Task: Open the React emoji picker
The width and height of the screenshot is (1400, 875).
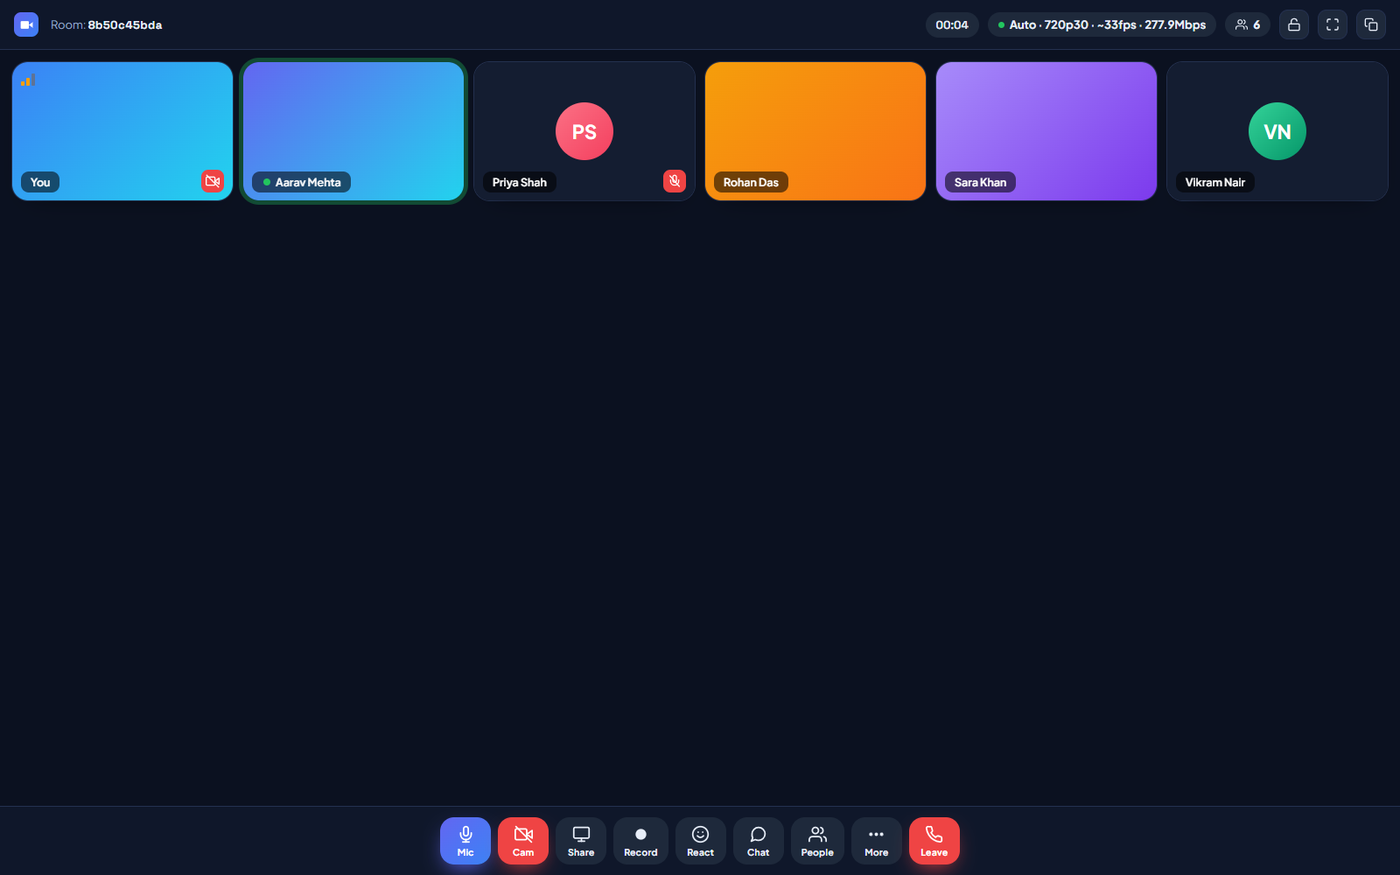Action: pos(700,841)
